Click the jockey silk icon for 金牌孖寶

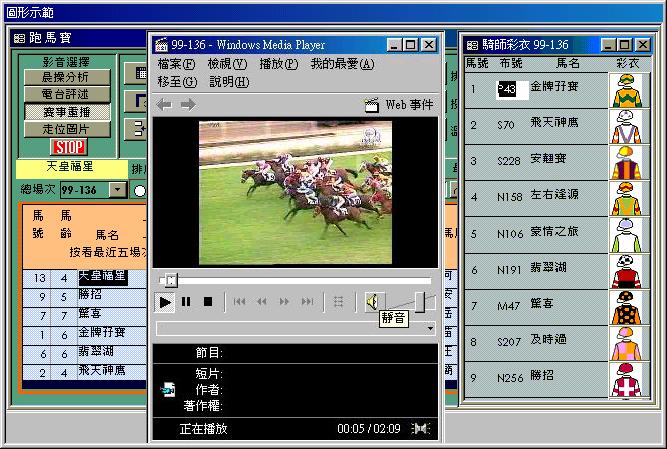pos(627,90)
